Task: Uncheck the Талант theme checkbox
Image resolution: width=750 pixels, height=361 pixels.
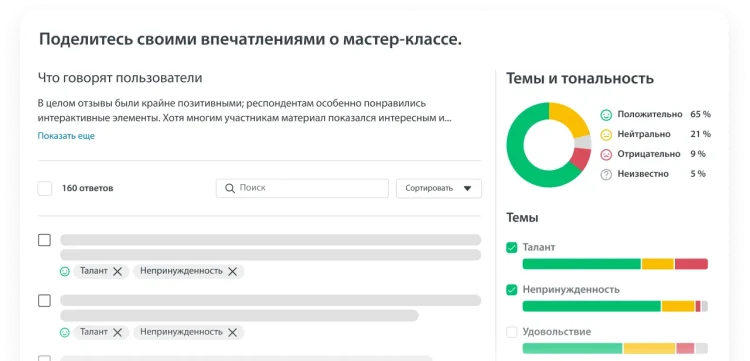Action: tap(512, 248)
